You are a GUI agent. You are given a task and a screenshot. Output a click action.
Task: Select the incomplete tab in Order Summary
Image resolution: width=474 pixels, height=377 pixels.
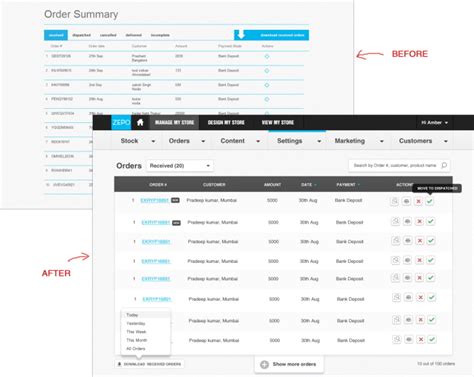[x=160, y=35]
